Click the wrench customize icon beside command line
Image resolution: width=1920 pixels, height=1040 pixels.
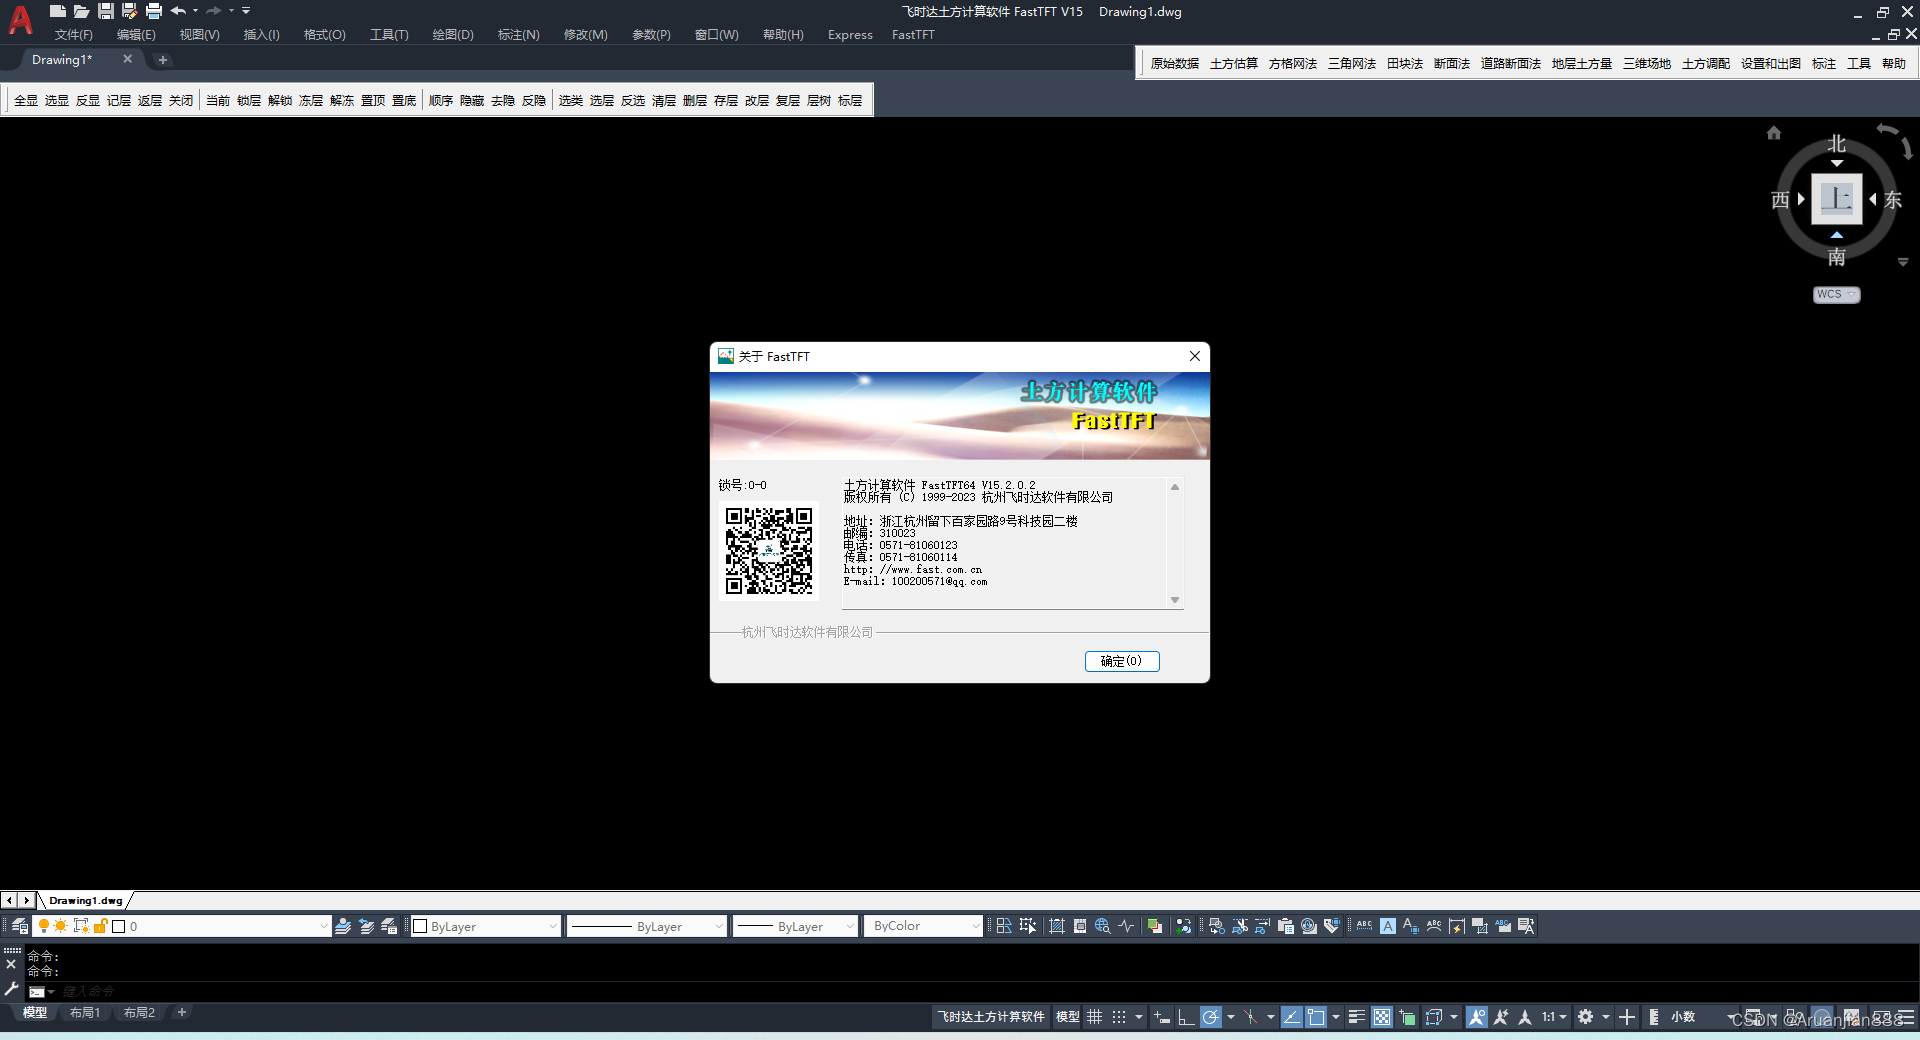click(x=11, y=989)
